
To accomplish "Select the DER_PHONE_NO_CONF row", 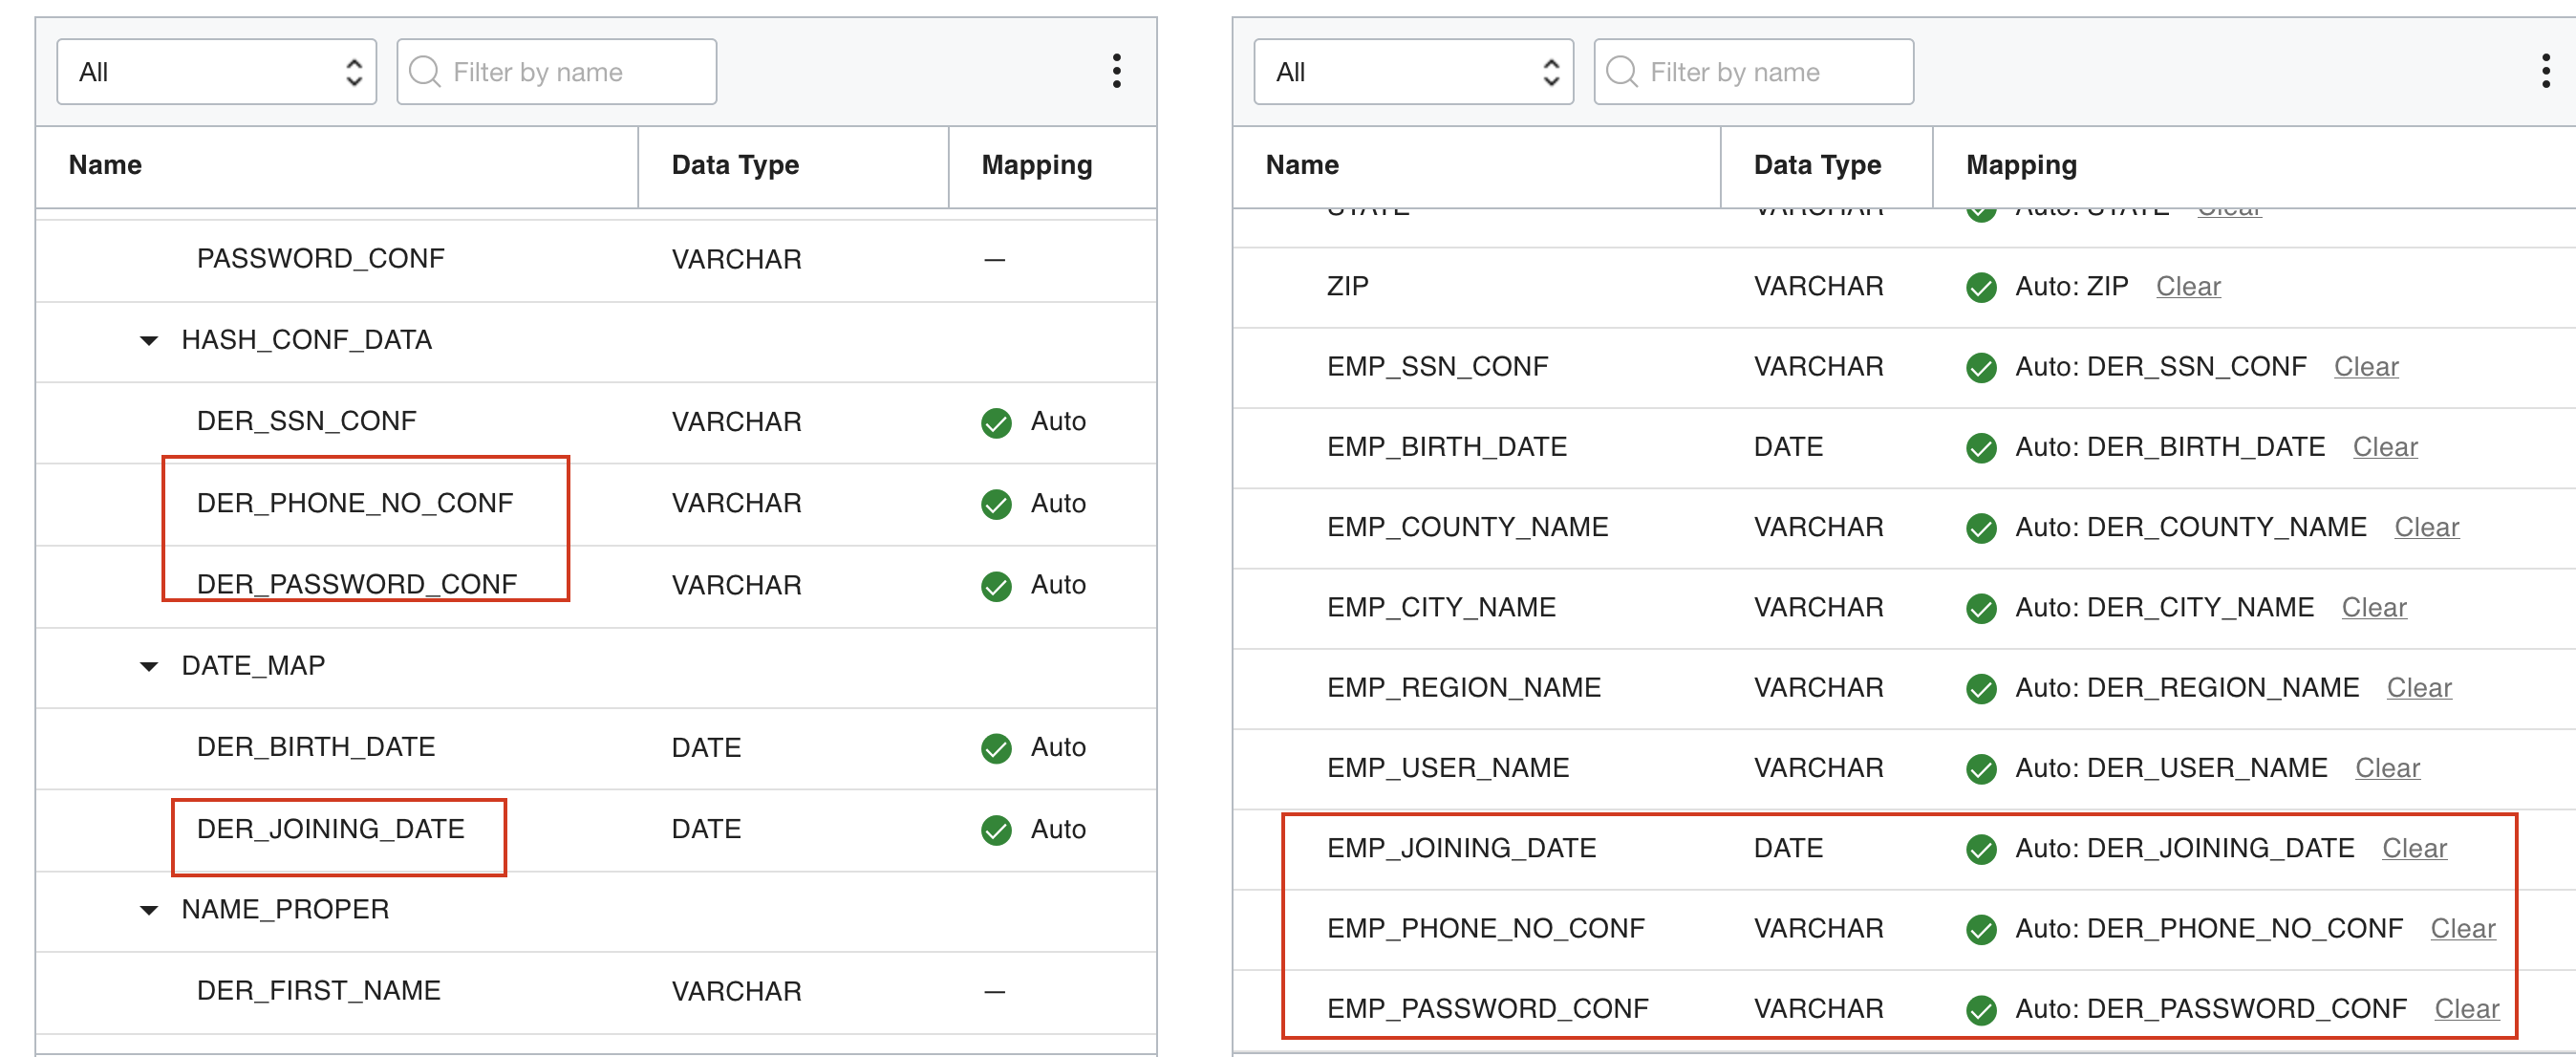I will 355,503.
